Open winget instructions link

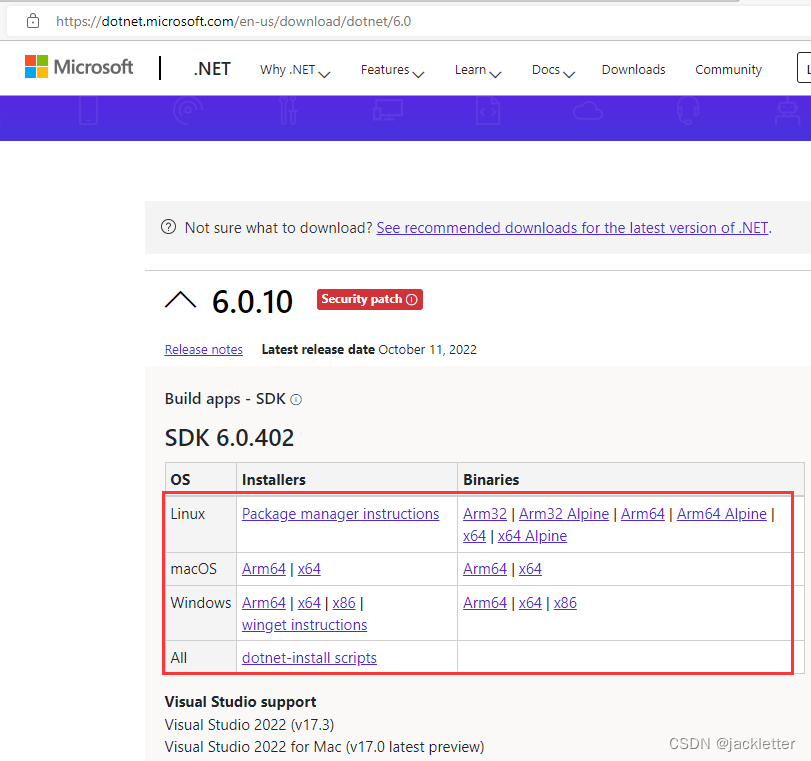pyautogui.click(x=304, y=625)
